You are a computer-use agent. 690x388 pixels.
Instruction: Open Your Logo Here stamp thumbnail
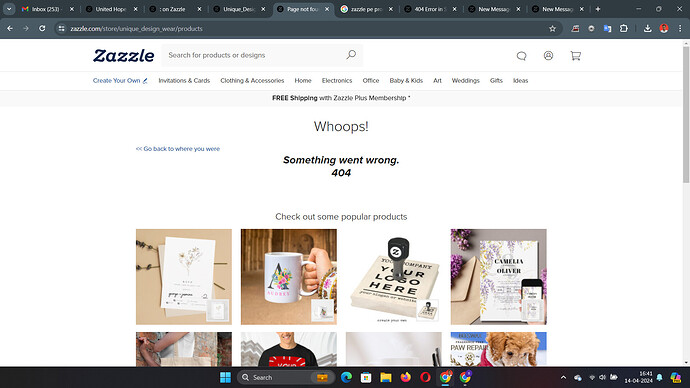[x=393, y=277]
